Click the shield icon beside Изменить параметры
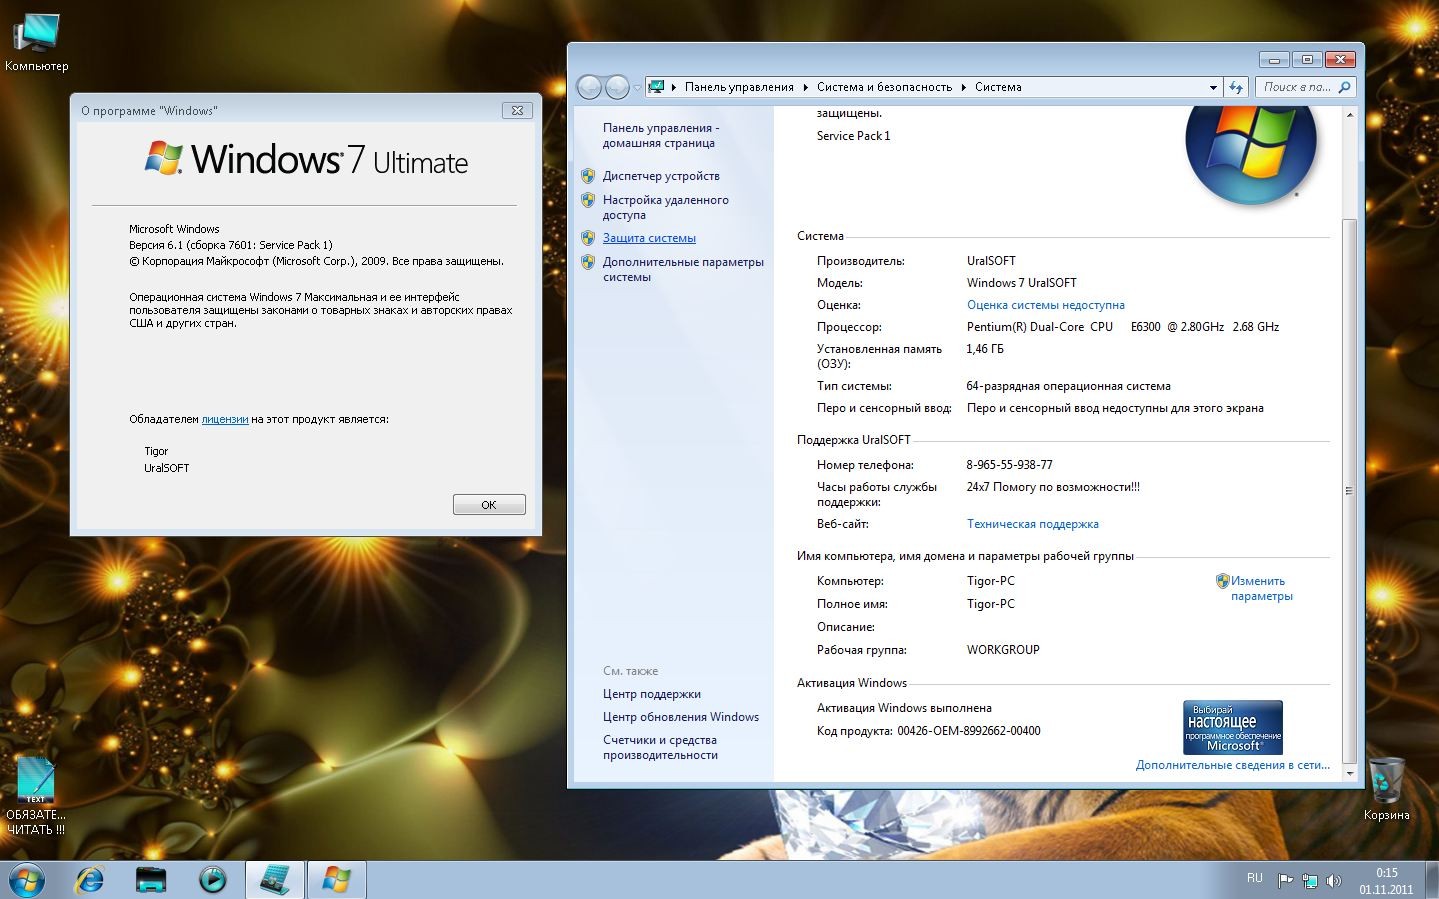 click(1222, 580)
